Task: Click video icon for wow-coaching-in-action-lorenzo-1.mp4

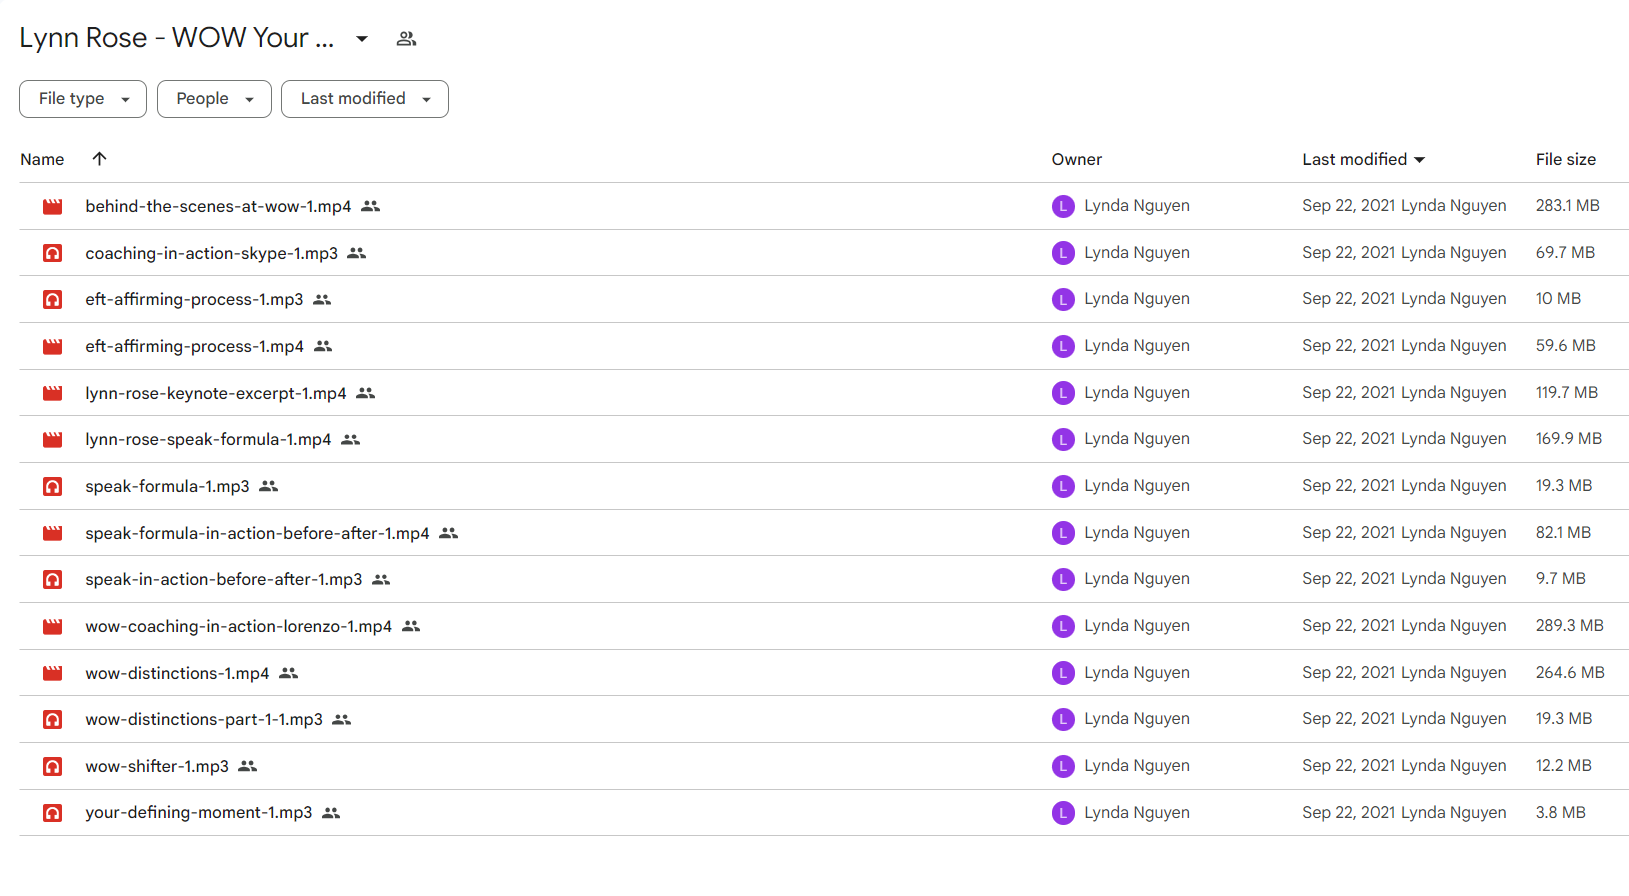Action: [53, 626]
